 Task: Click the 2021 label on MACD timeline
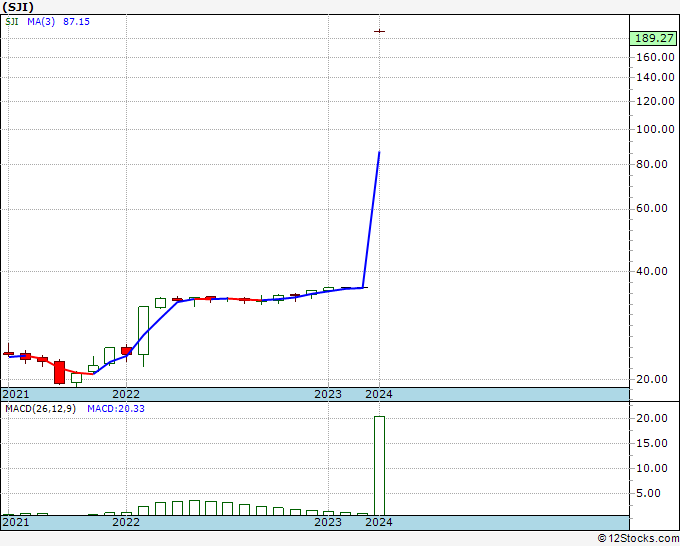coord(16,522)
